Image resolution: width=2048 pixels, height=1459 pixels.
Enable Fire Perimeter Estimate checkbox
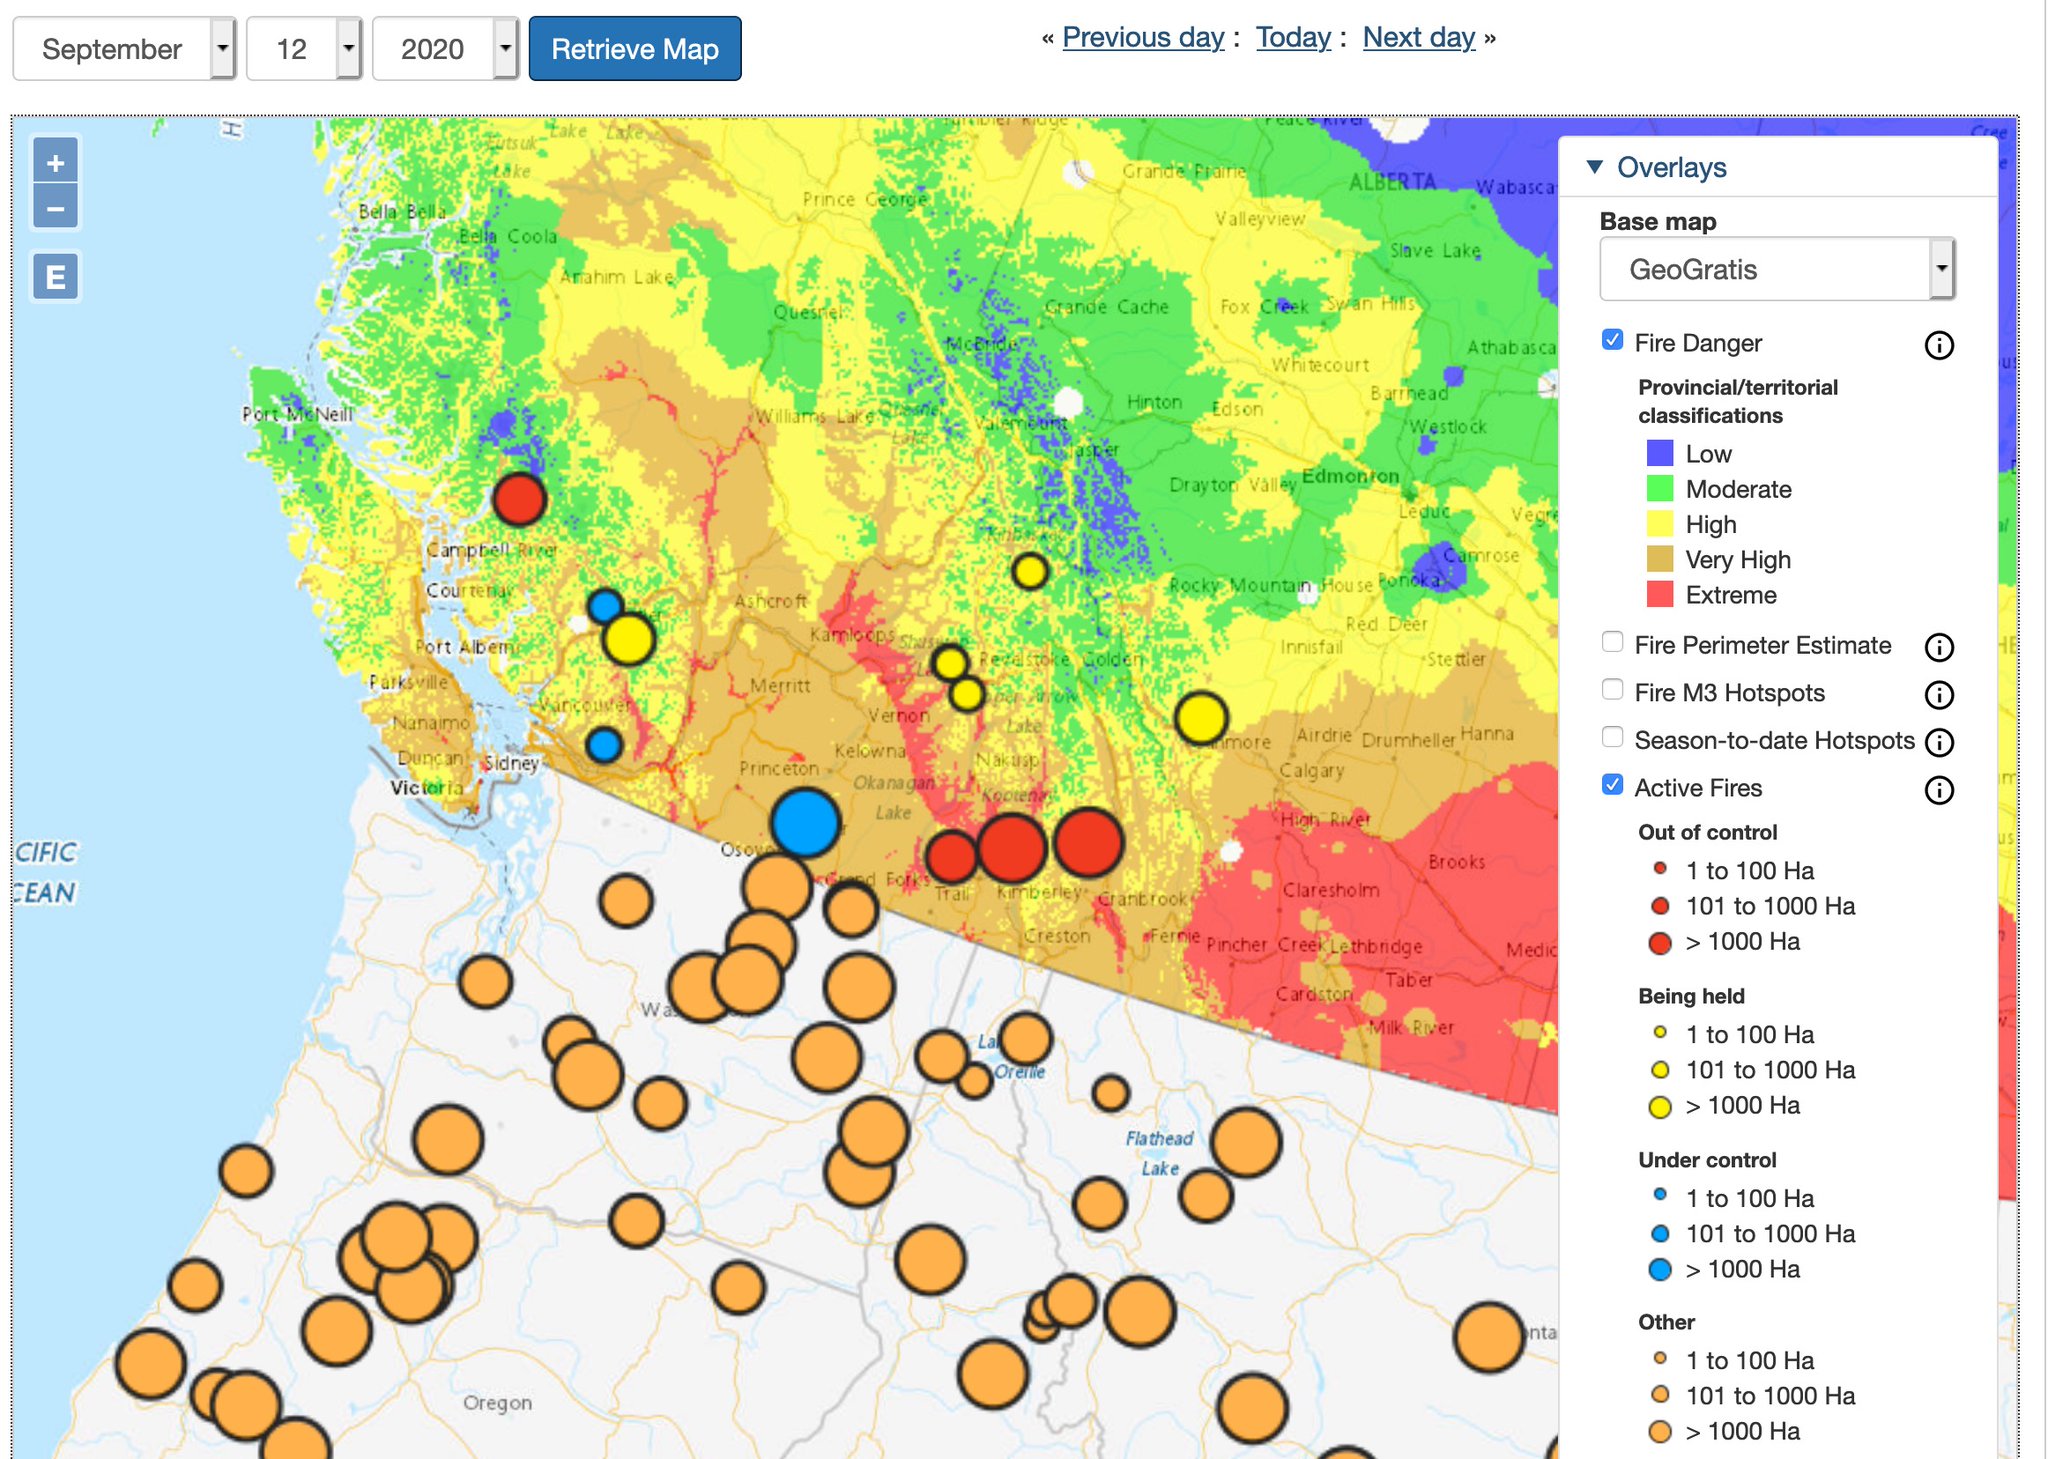[x=1612, y=642]
